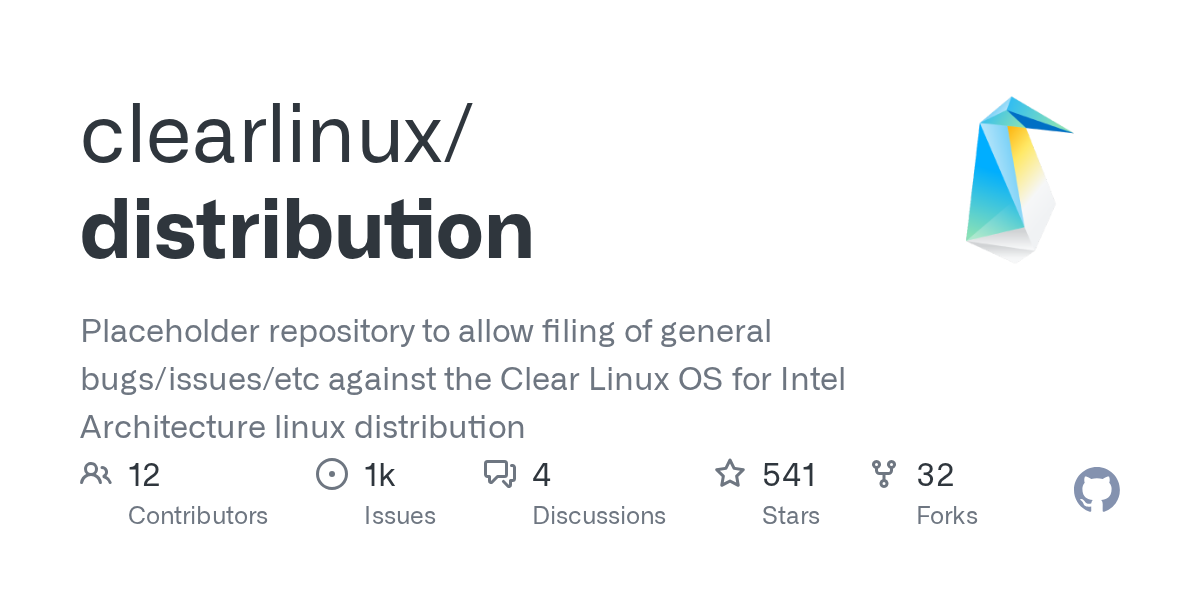The image size is (1200, 600).
Task: Open the Contributors label
Action: click(198, 516)
